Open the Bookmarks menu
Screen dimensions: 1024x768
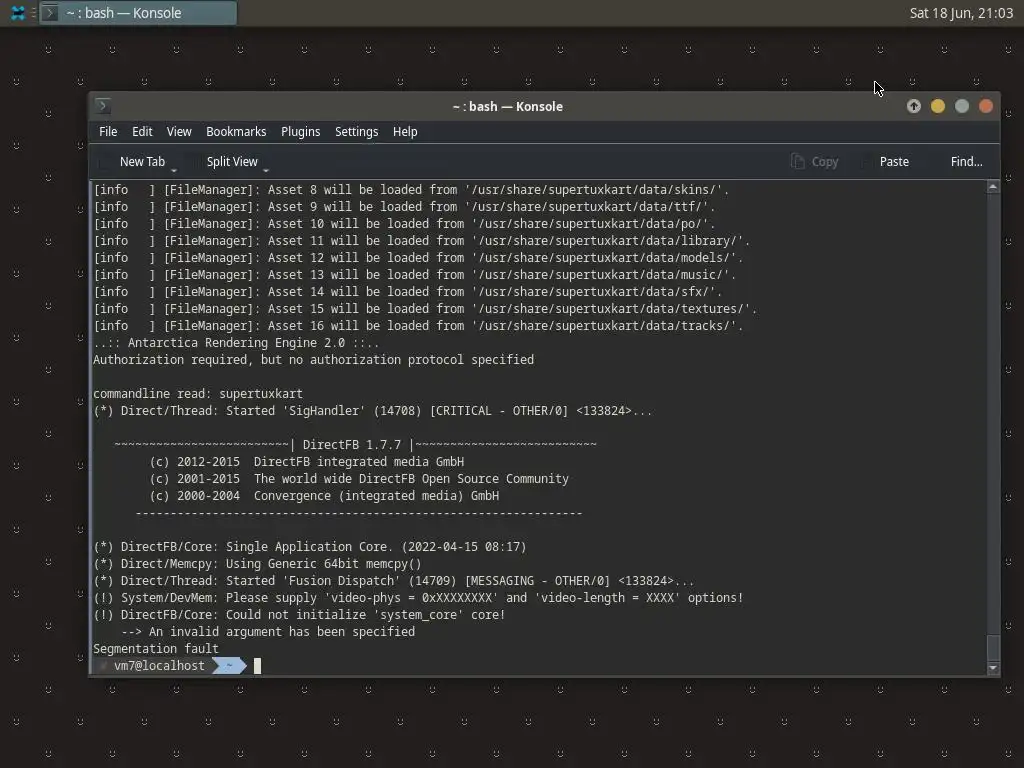[x=236, y=132]
